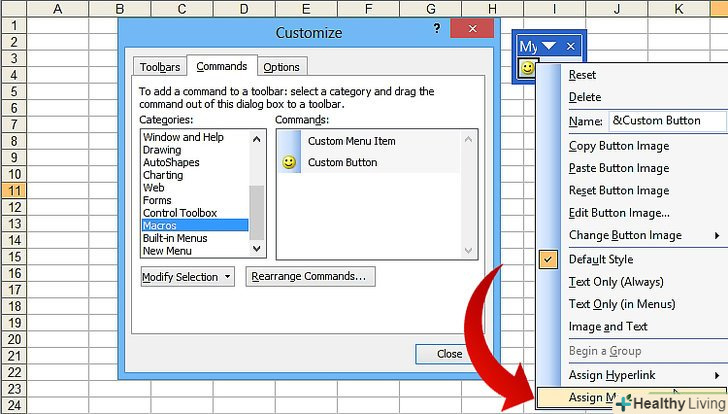Image resolution: width=728 pixels, height=414 pixels.
Task: Select Image and Text style
Action: click(608, 326)
